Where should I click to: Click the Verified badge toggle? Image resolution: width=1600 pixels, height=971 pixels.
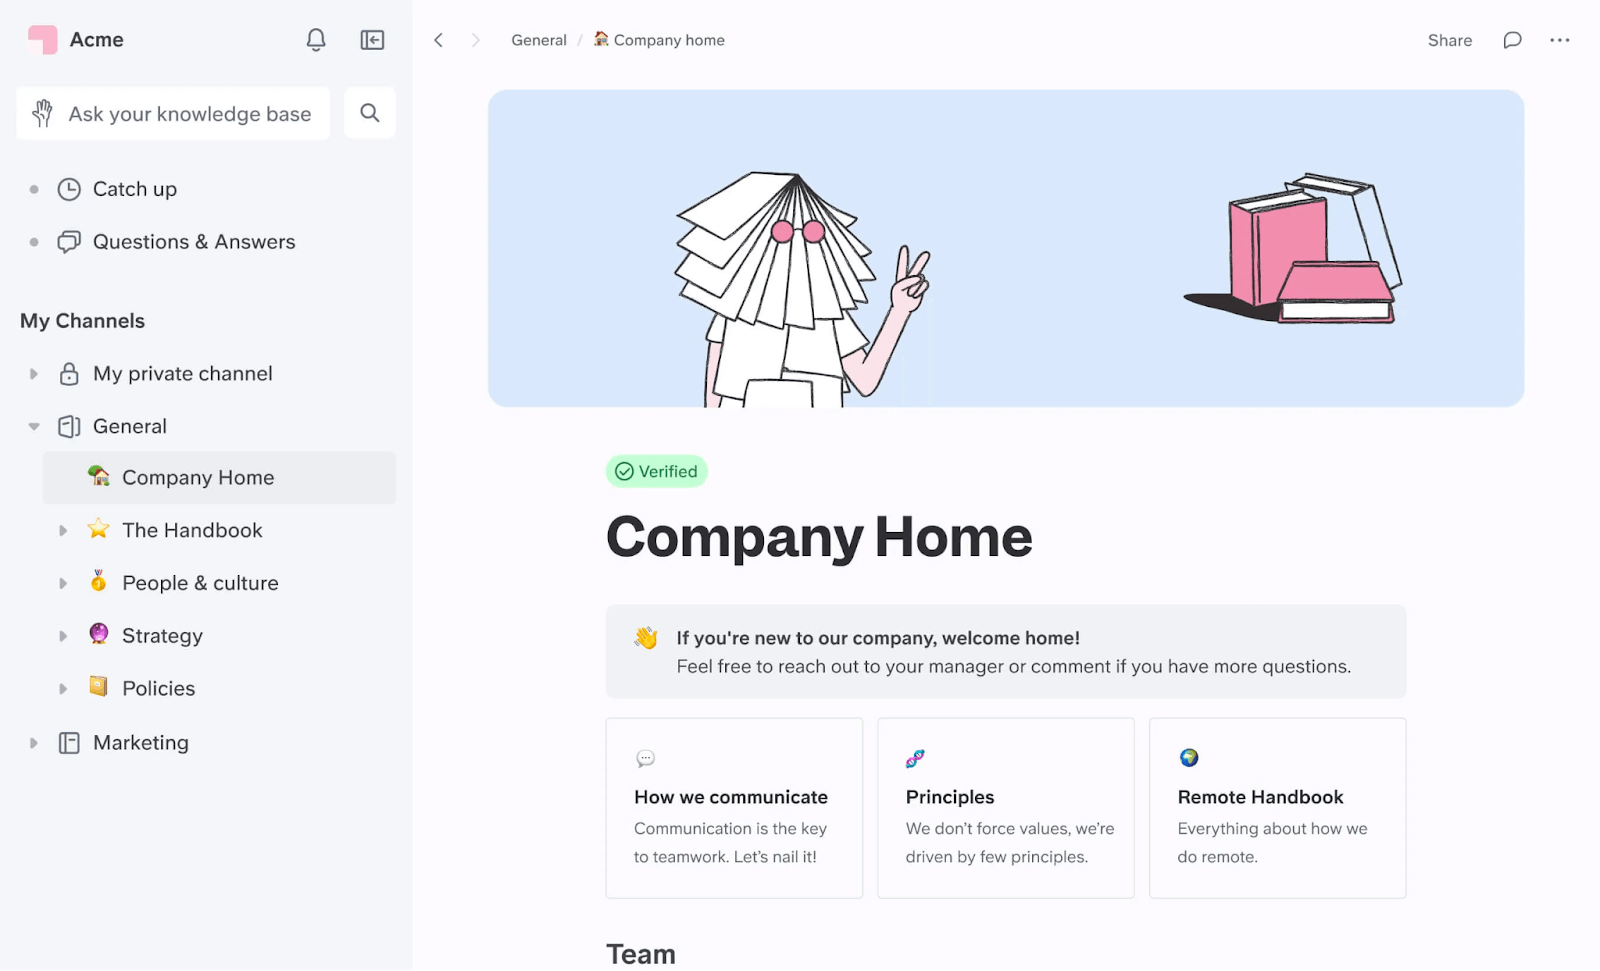[x=656, y=471]
